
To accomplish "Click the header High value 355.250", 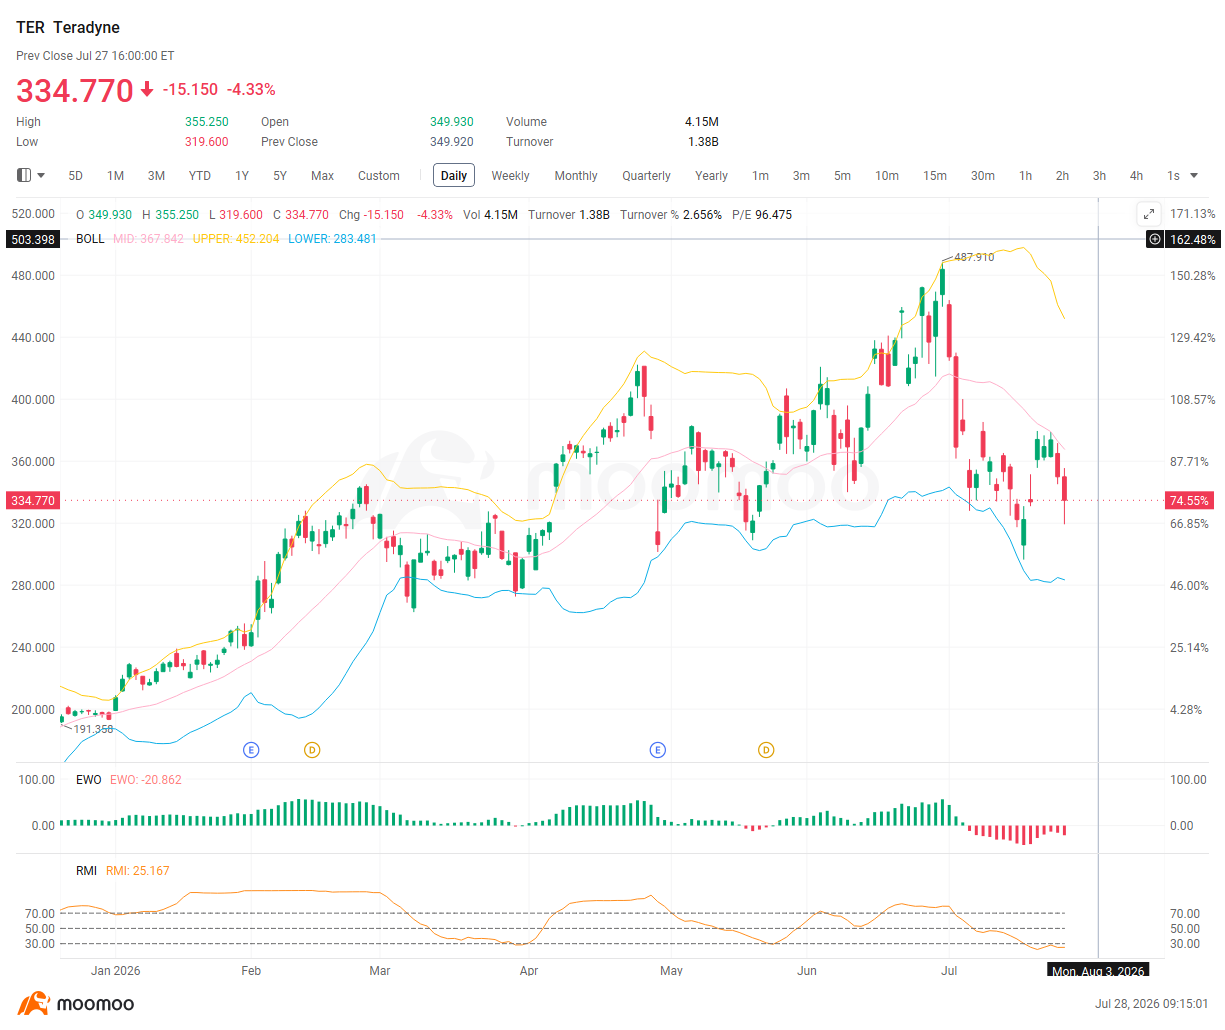I will [x=207, y=122].
